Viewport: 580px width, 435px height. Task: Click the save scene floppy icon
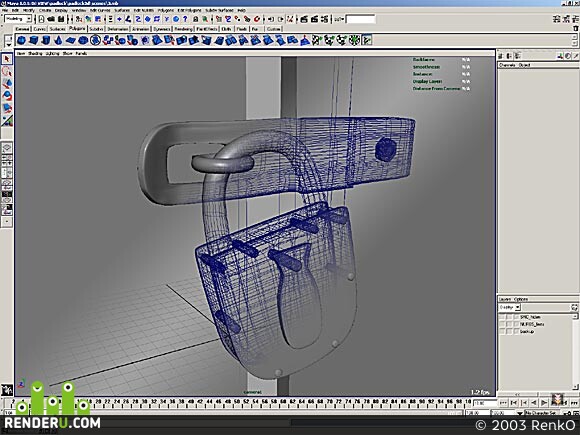[x=61, y=19]
